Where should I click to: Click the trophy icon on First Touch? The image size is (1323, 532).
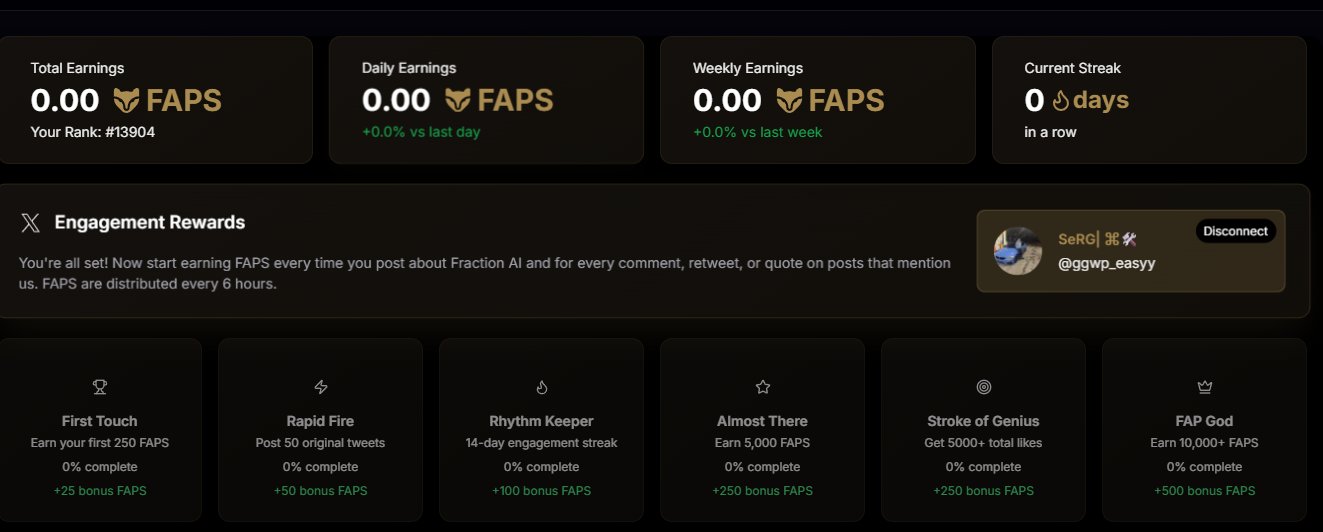tap(99, 386)
